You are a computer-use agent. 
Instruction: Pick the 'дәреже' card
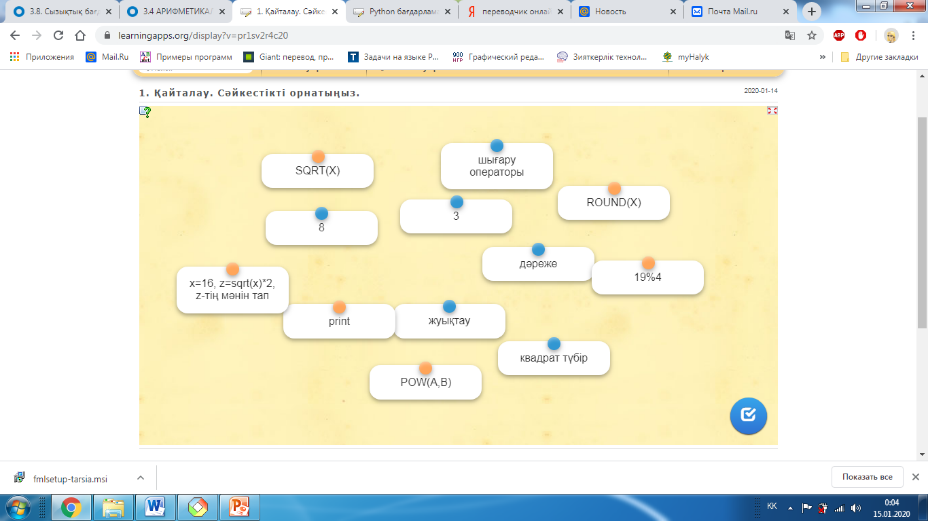click(538, 263)
